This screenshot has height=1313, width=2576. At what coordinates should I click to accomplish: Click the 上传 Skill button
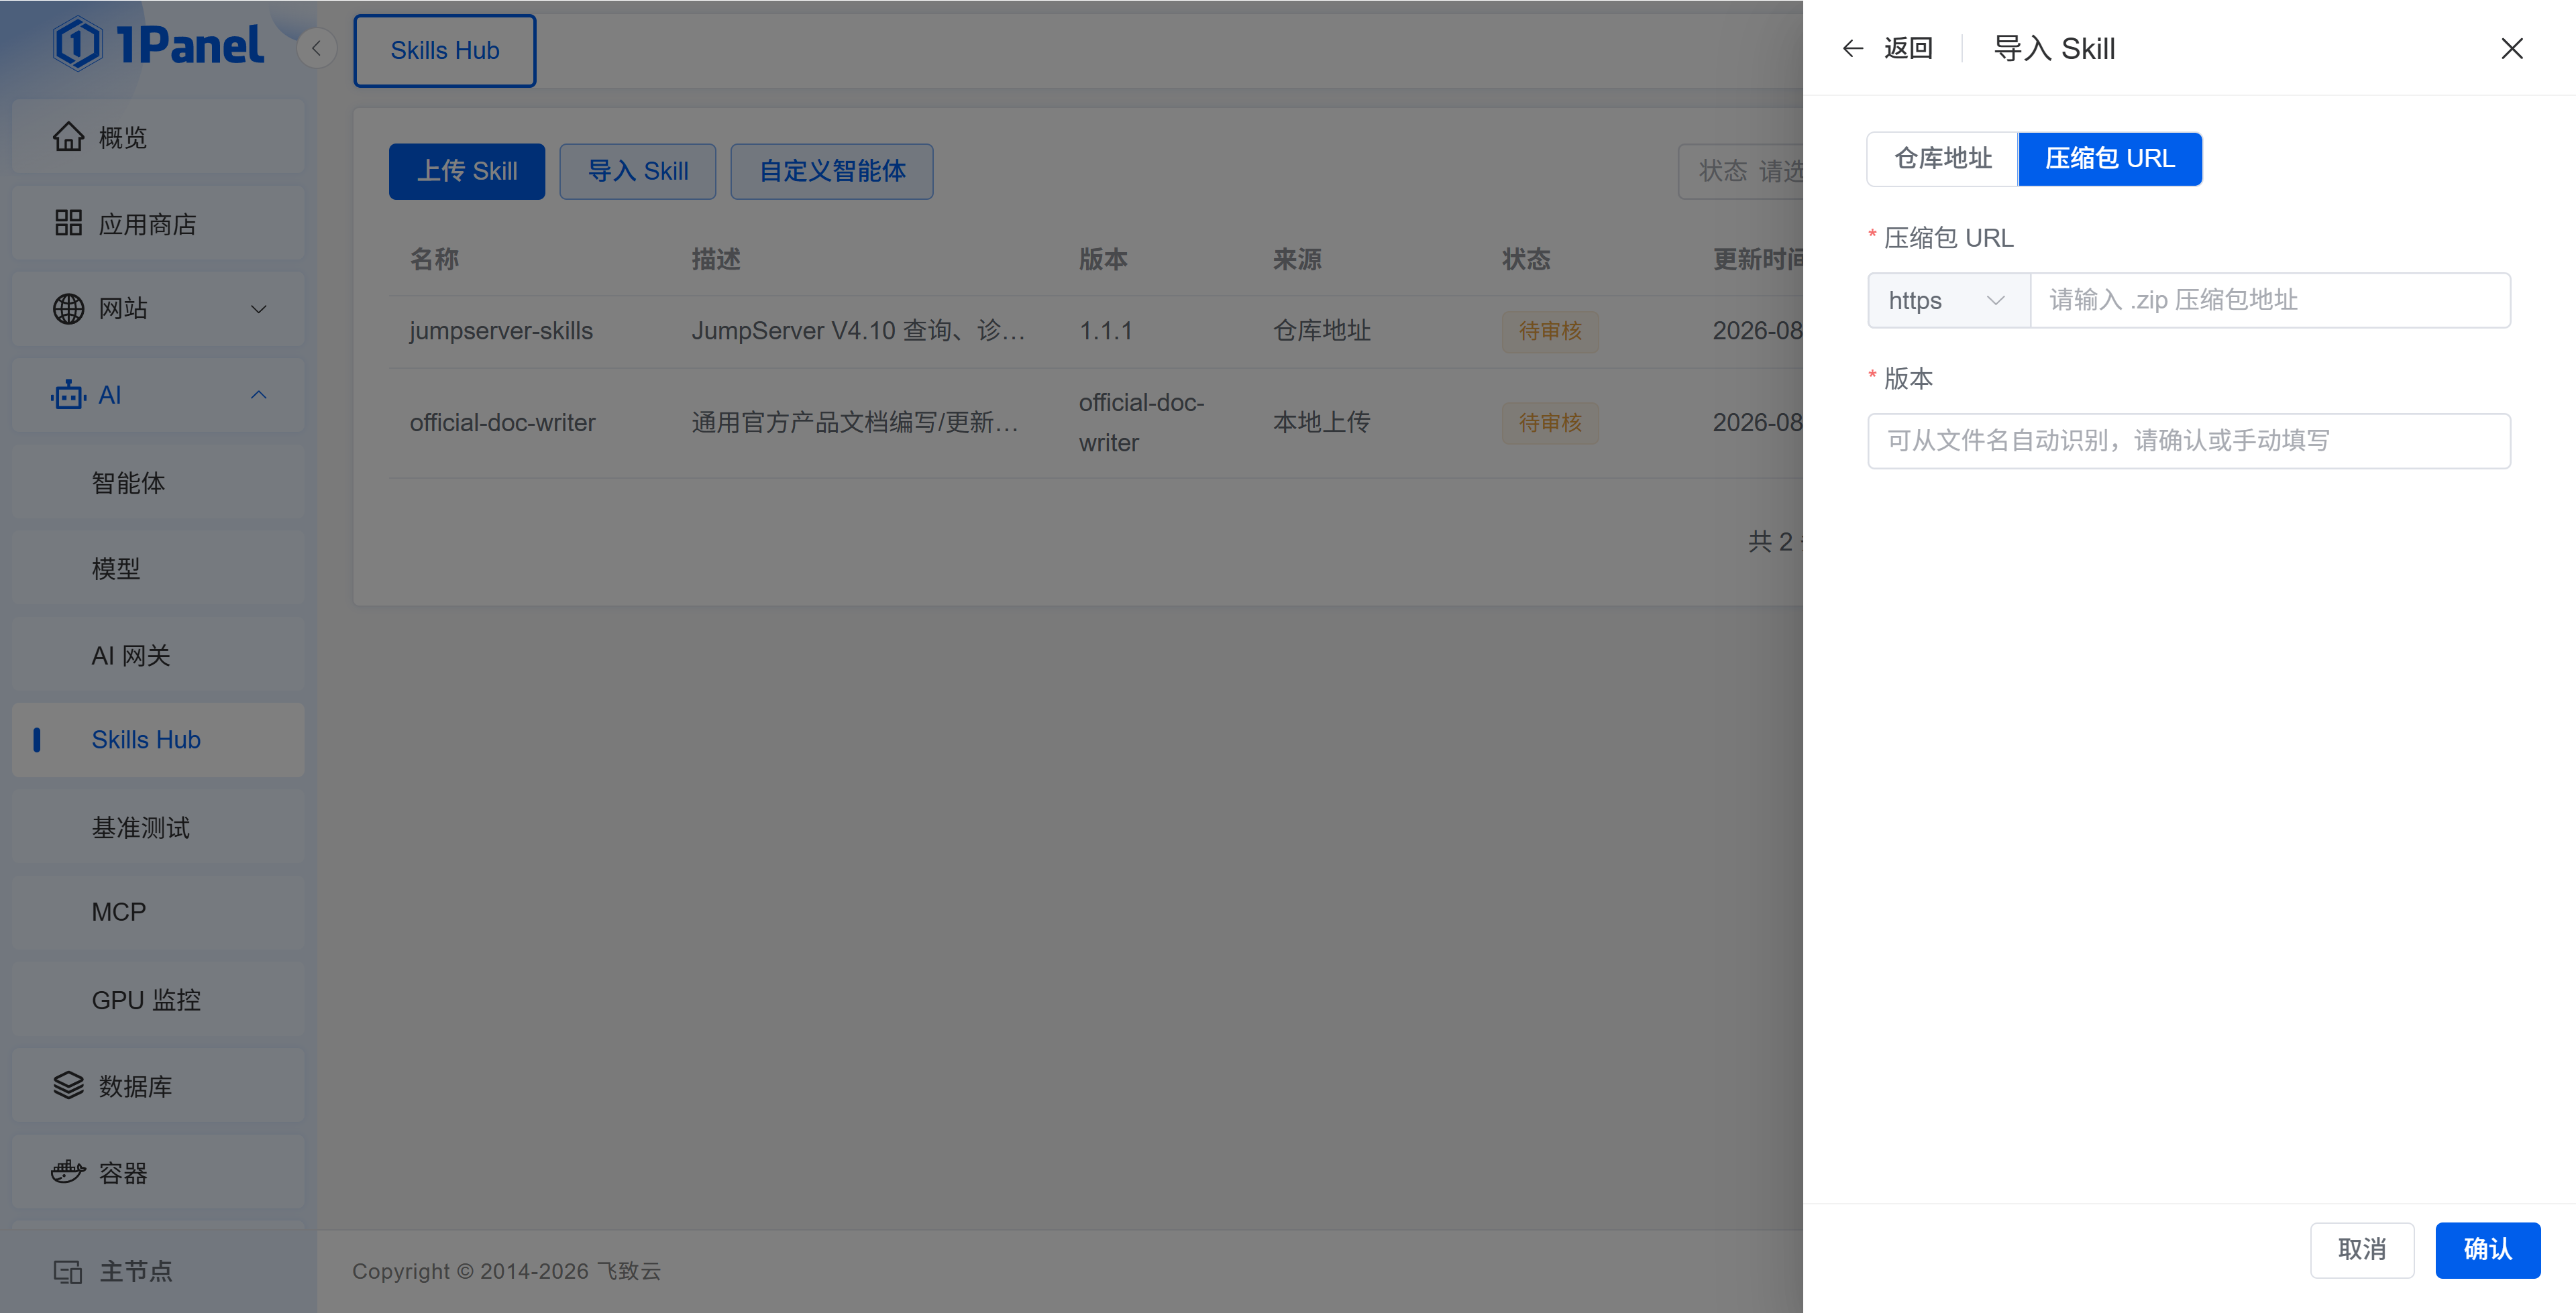(x=467, y=171)
